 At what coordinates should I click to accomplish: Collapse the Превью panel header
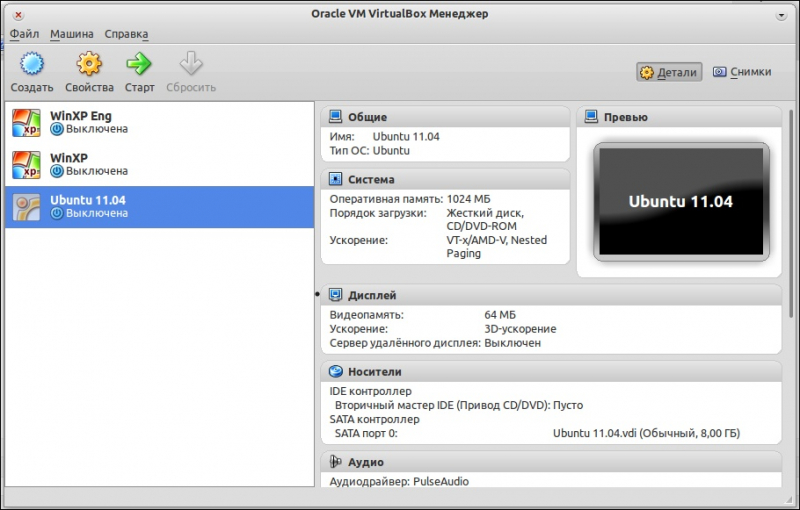click(625, 117)
